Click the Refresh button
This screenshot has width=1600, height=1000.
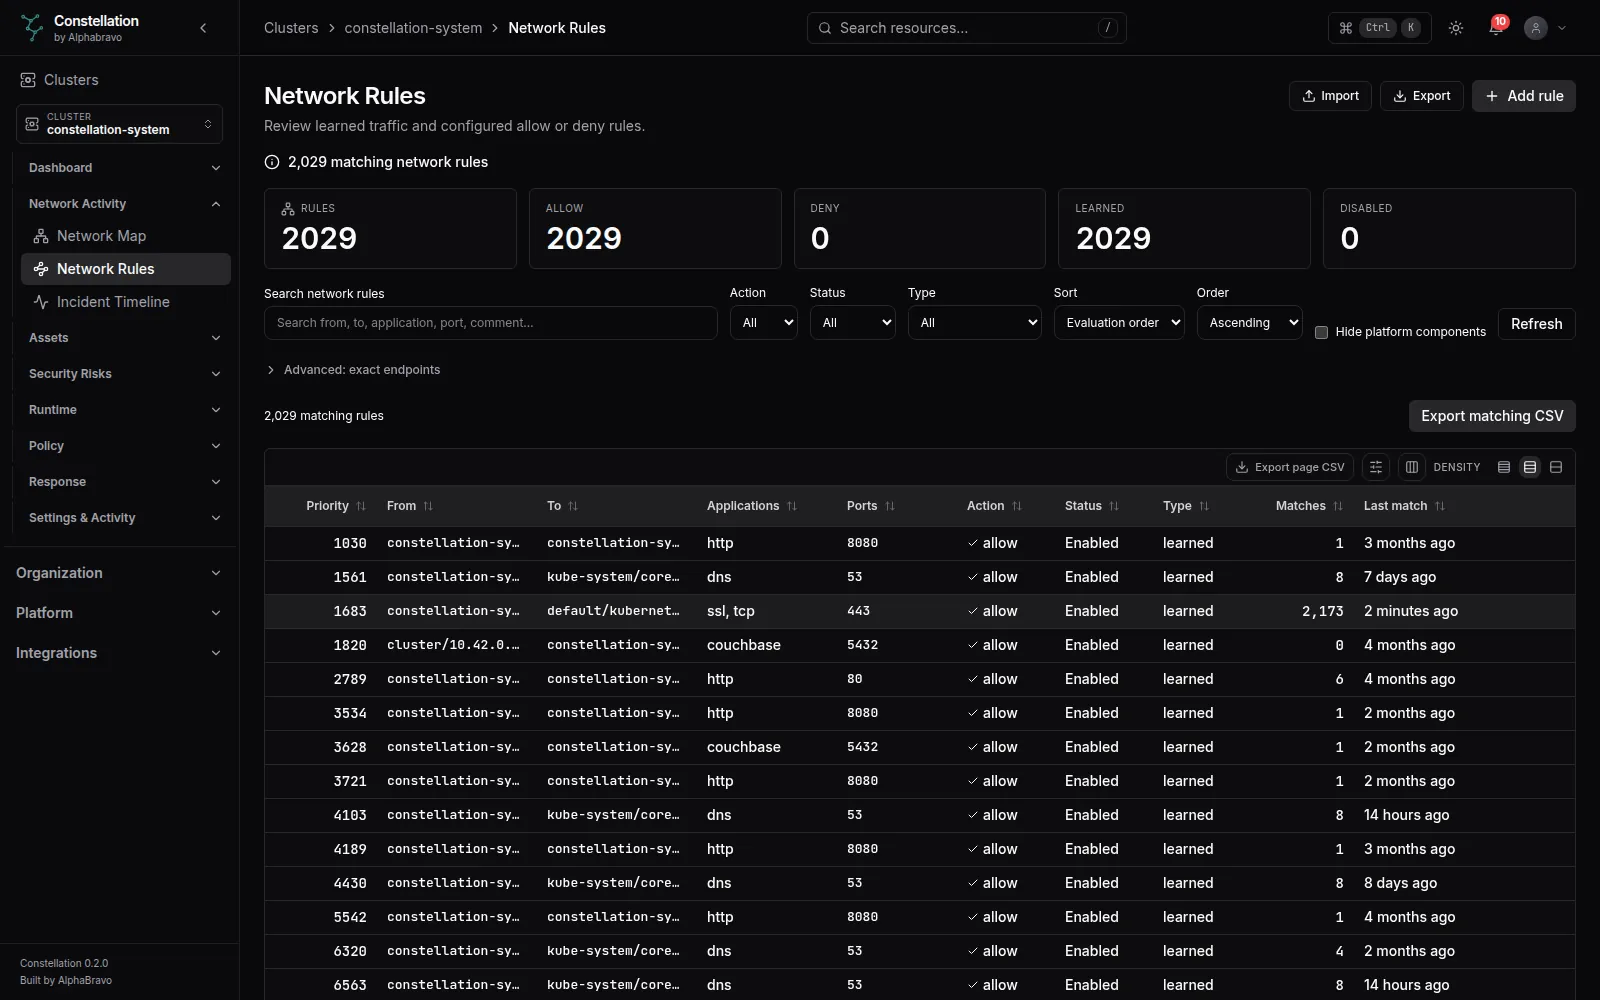(1537, 324)
